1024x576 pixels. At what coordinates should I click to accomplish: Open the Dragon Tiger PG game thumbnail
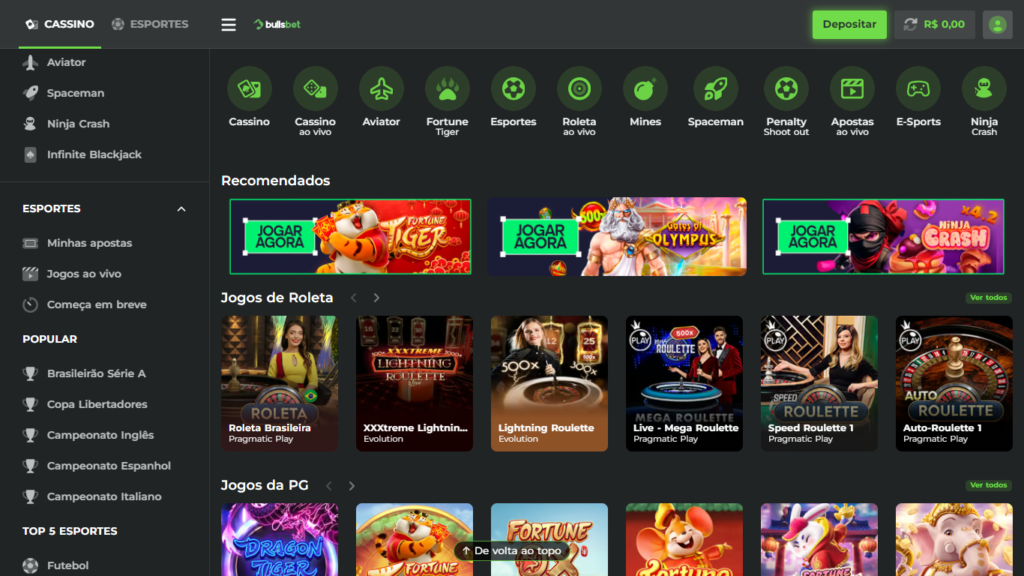tap(280, 539)
